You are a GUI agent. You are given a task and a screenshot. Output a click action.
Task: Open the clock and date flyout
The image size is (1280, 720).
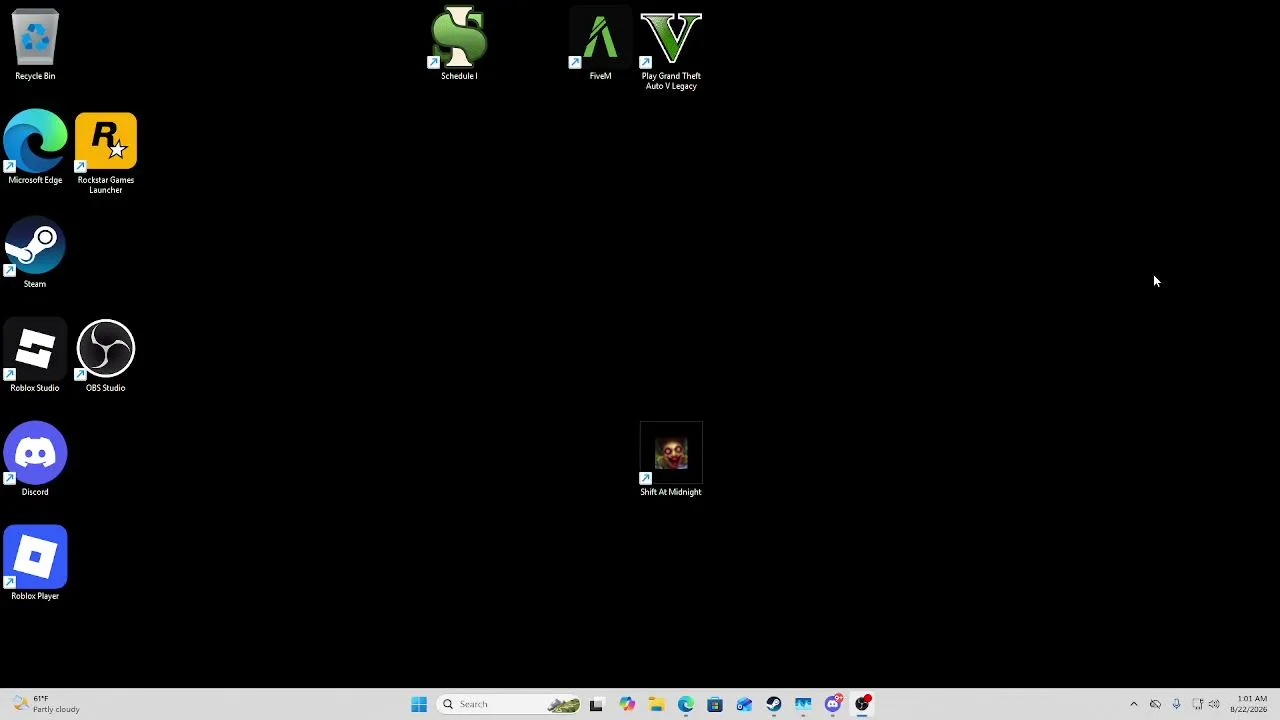point(1251,704)
